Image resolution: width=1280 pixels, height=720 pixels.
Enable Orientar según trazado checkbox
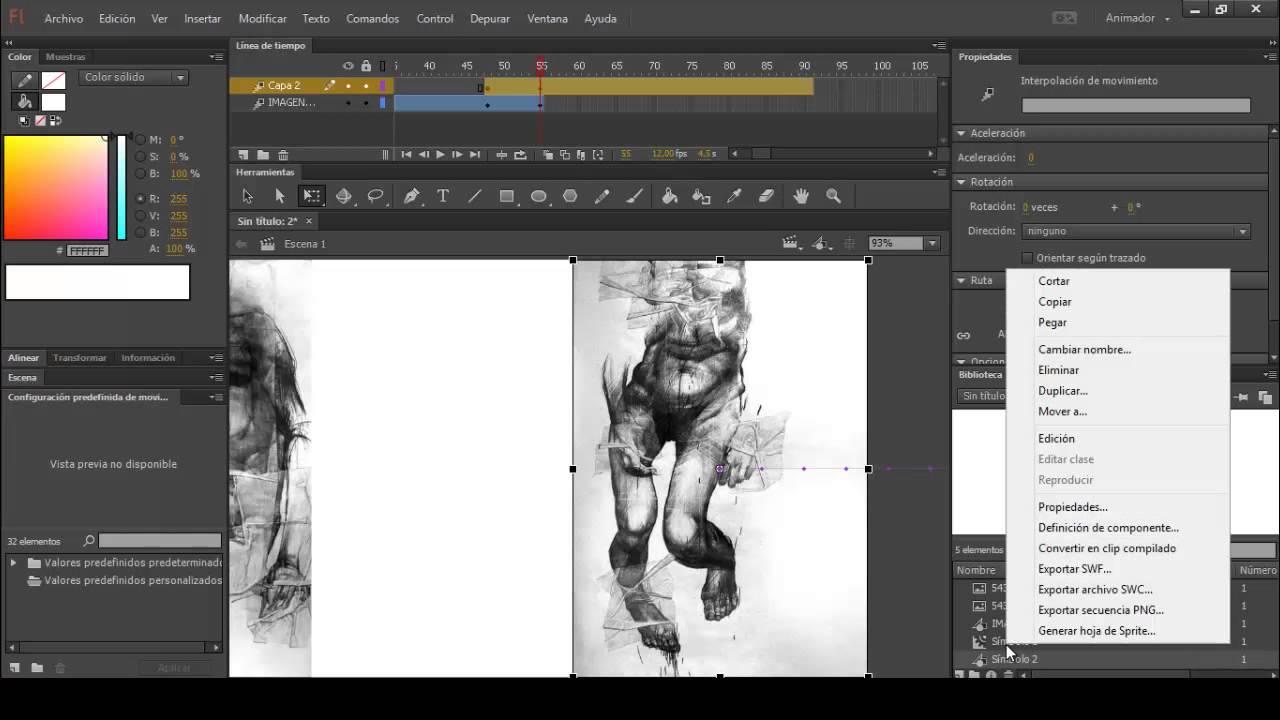click(1027, 258)
